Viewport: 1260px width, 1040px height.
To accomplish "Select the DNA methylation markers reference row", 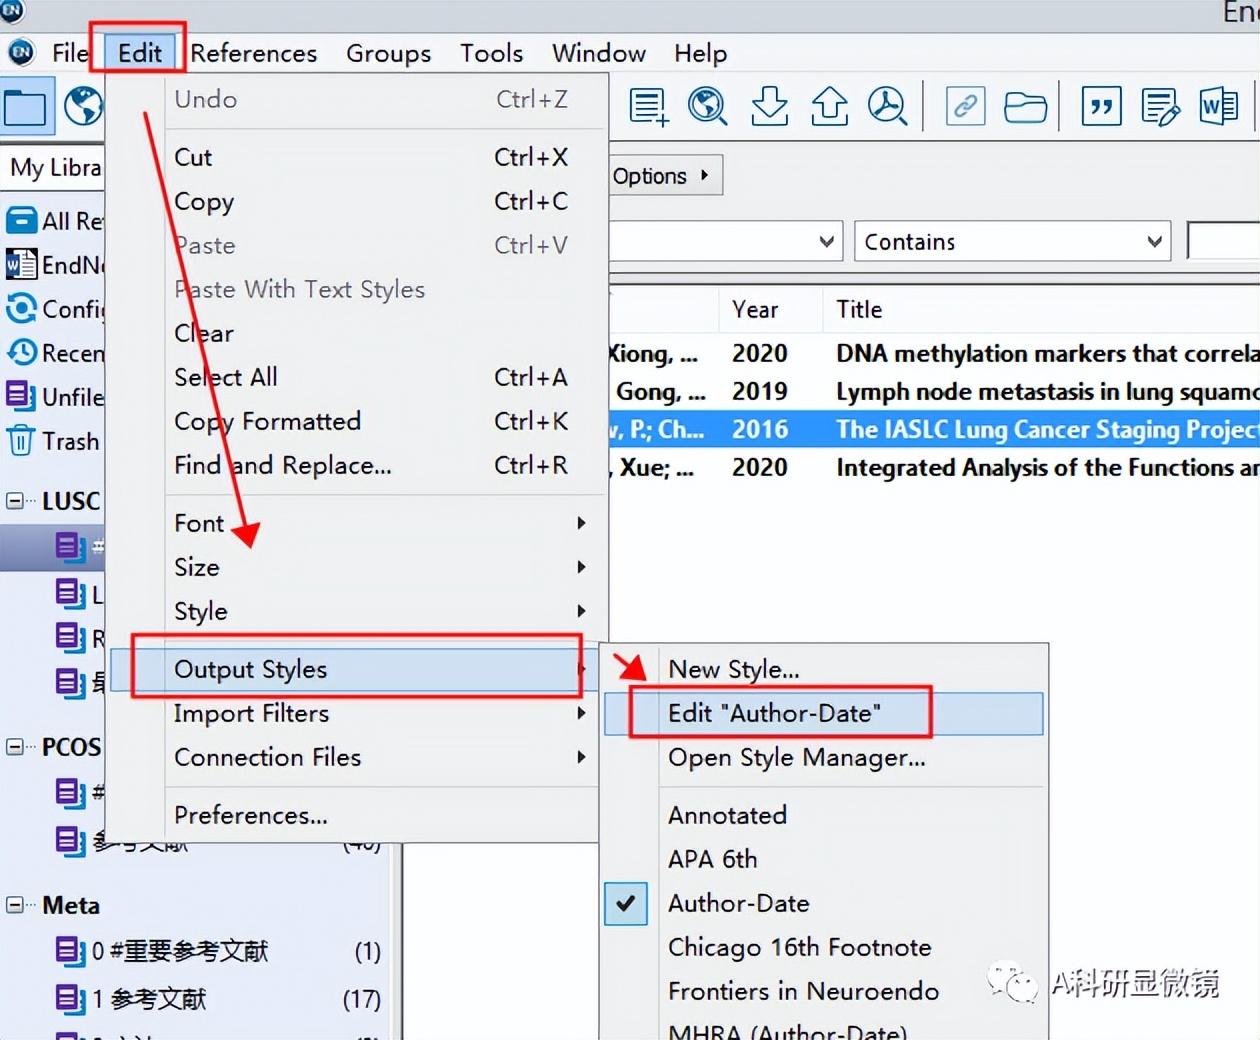I will tap(934, 353).
